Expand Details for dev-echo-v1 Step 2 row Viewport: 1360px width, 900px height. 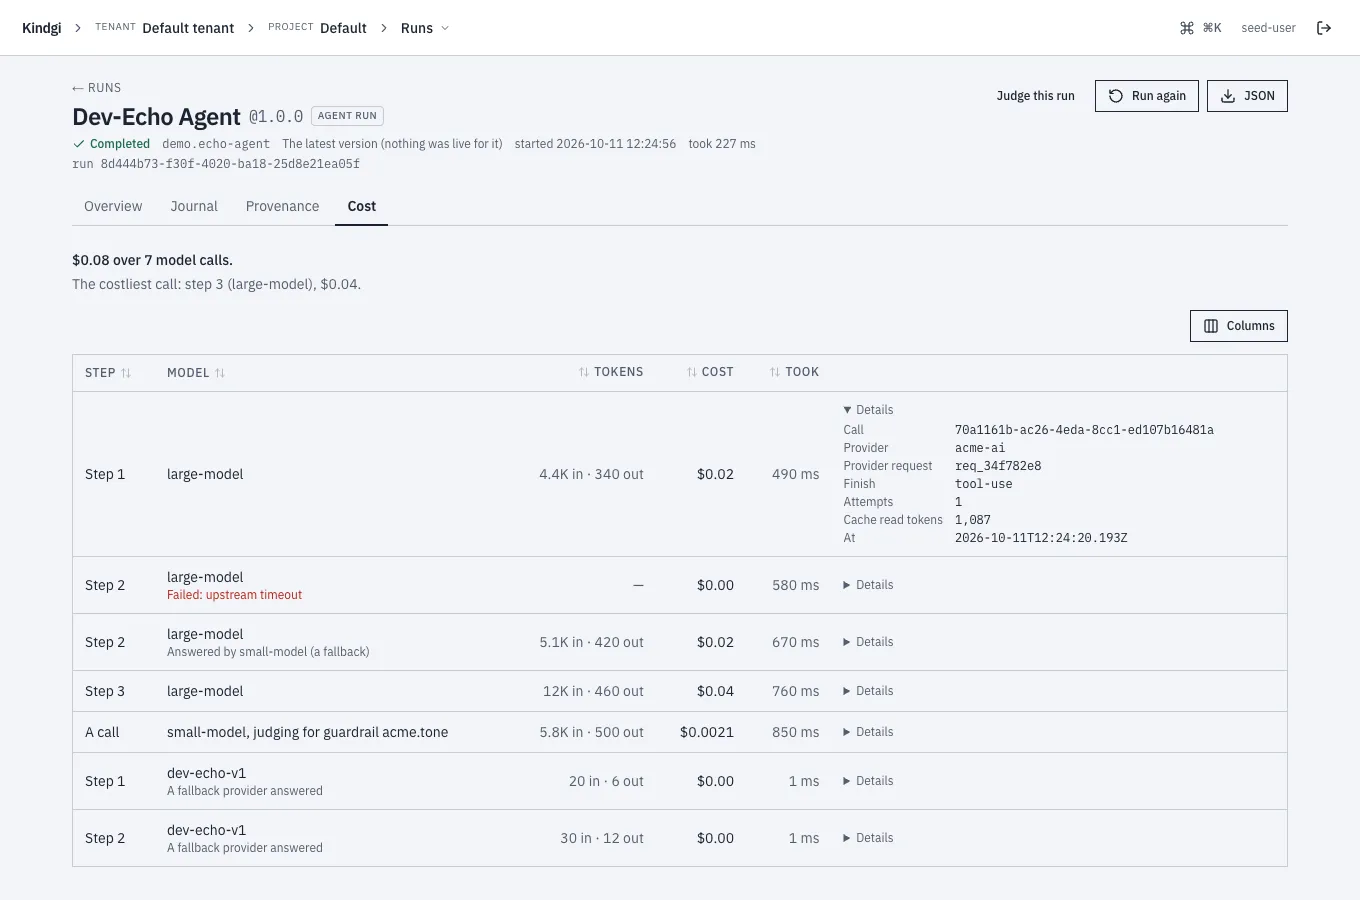[868, 838]
